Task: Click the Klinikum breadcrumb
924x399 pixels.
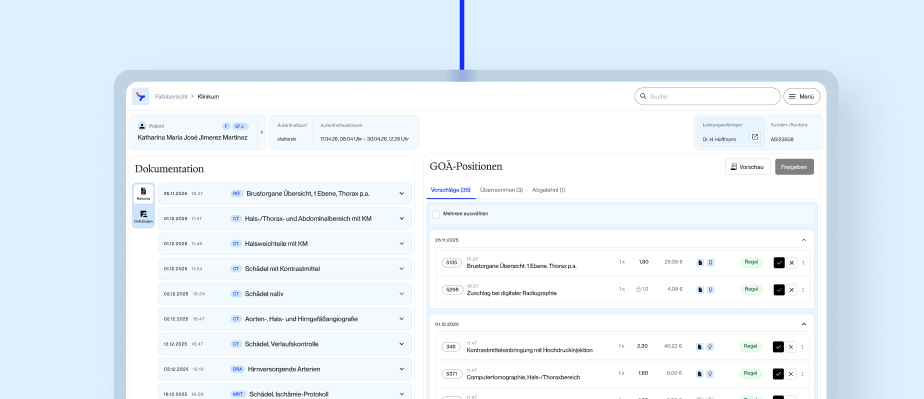Action: point(209,97)
